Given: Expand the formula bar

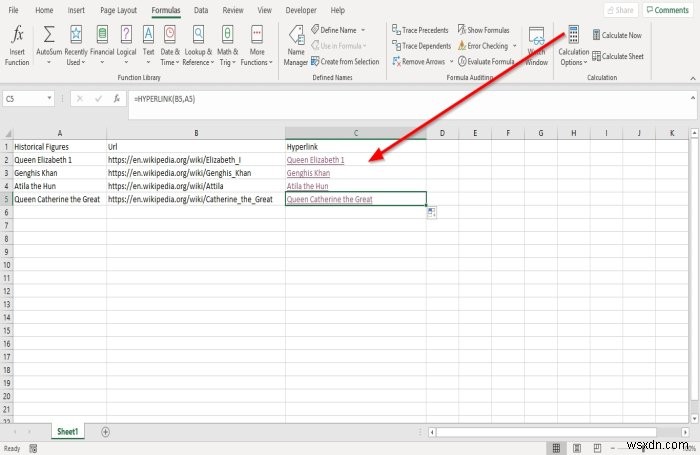Looking at the screenshot, I should pyautogui.click(x=692, y=98).
